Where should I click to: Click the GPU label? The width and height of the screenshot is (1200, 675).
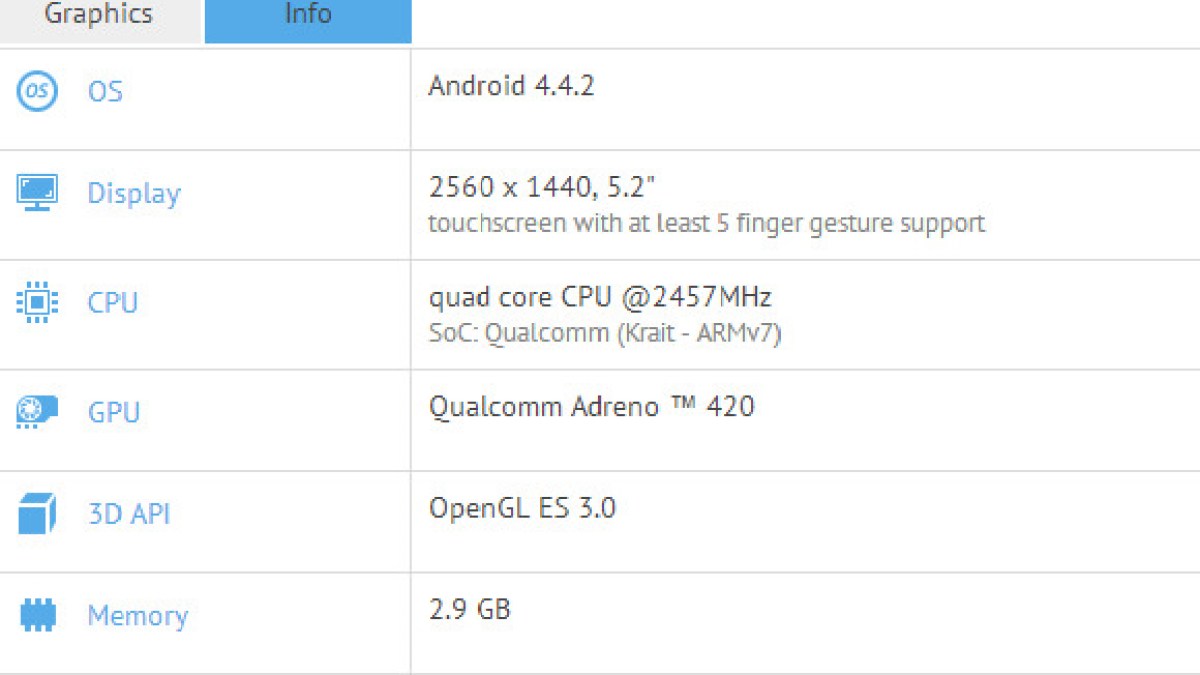click(x=113, y=411)
